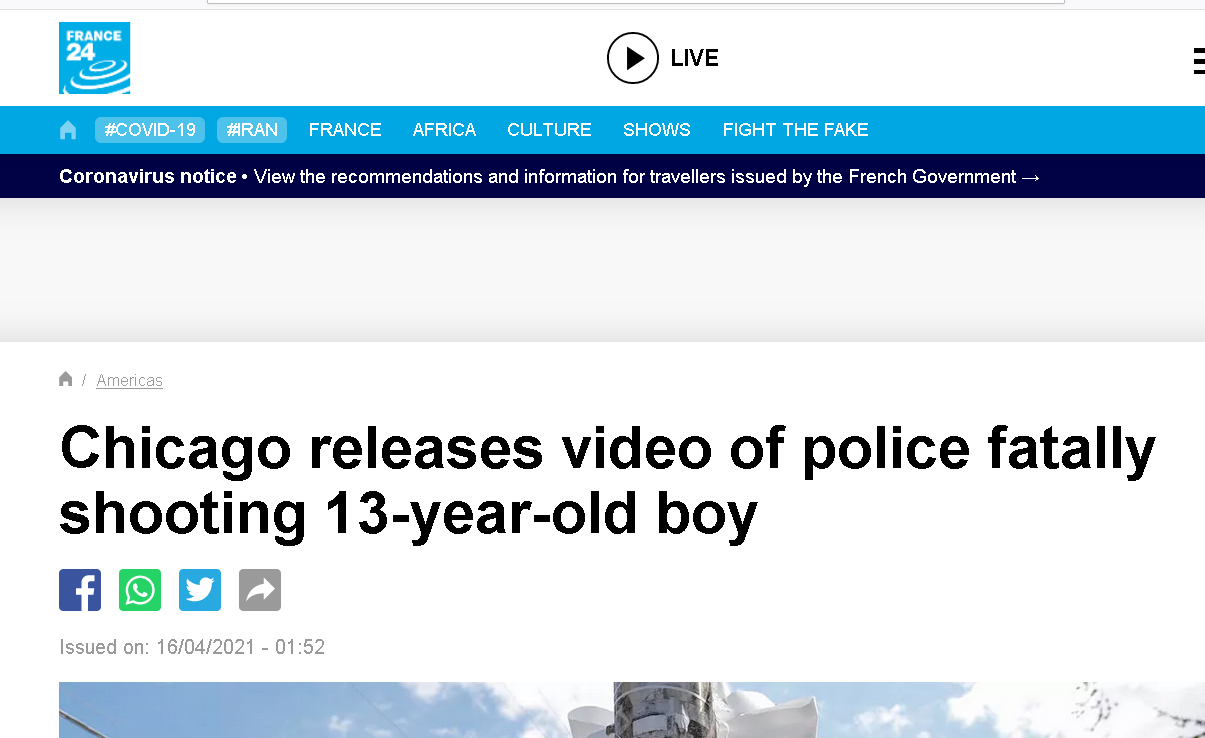Open the #IRAN tag
1205x738 pixels.
coord(252,130)
